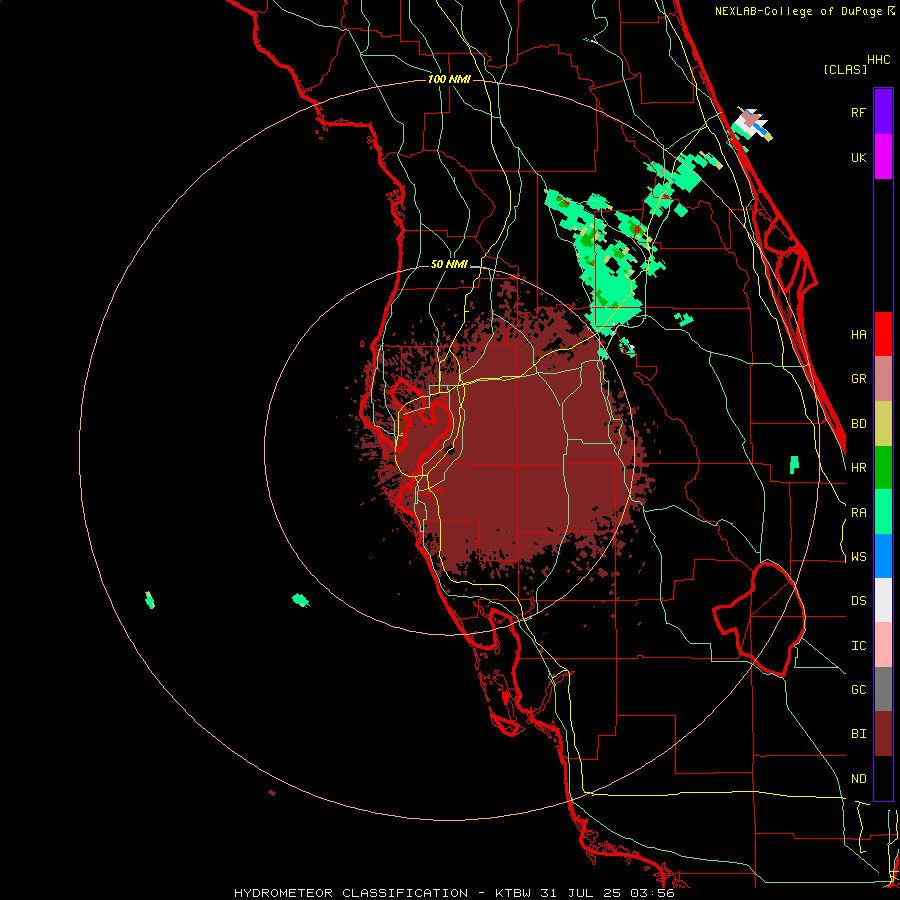Click the DS white legend swatch
The width and height of the screenshot is (900, 900).
point(883,600)
